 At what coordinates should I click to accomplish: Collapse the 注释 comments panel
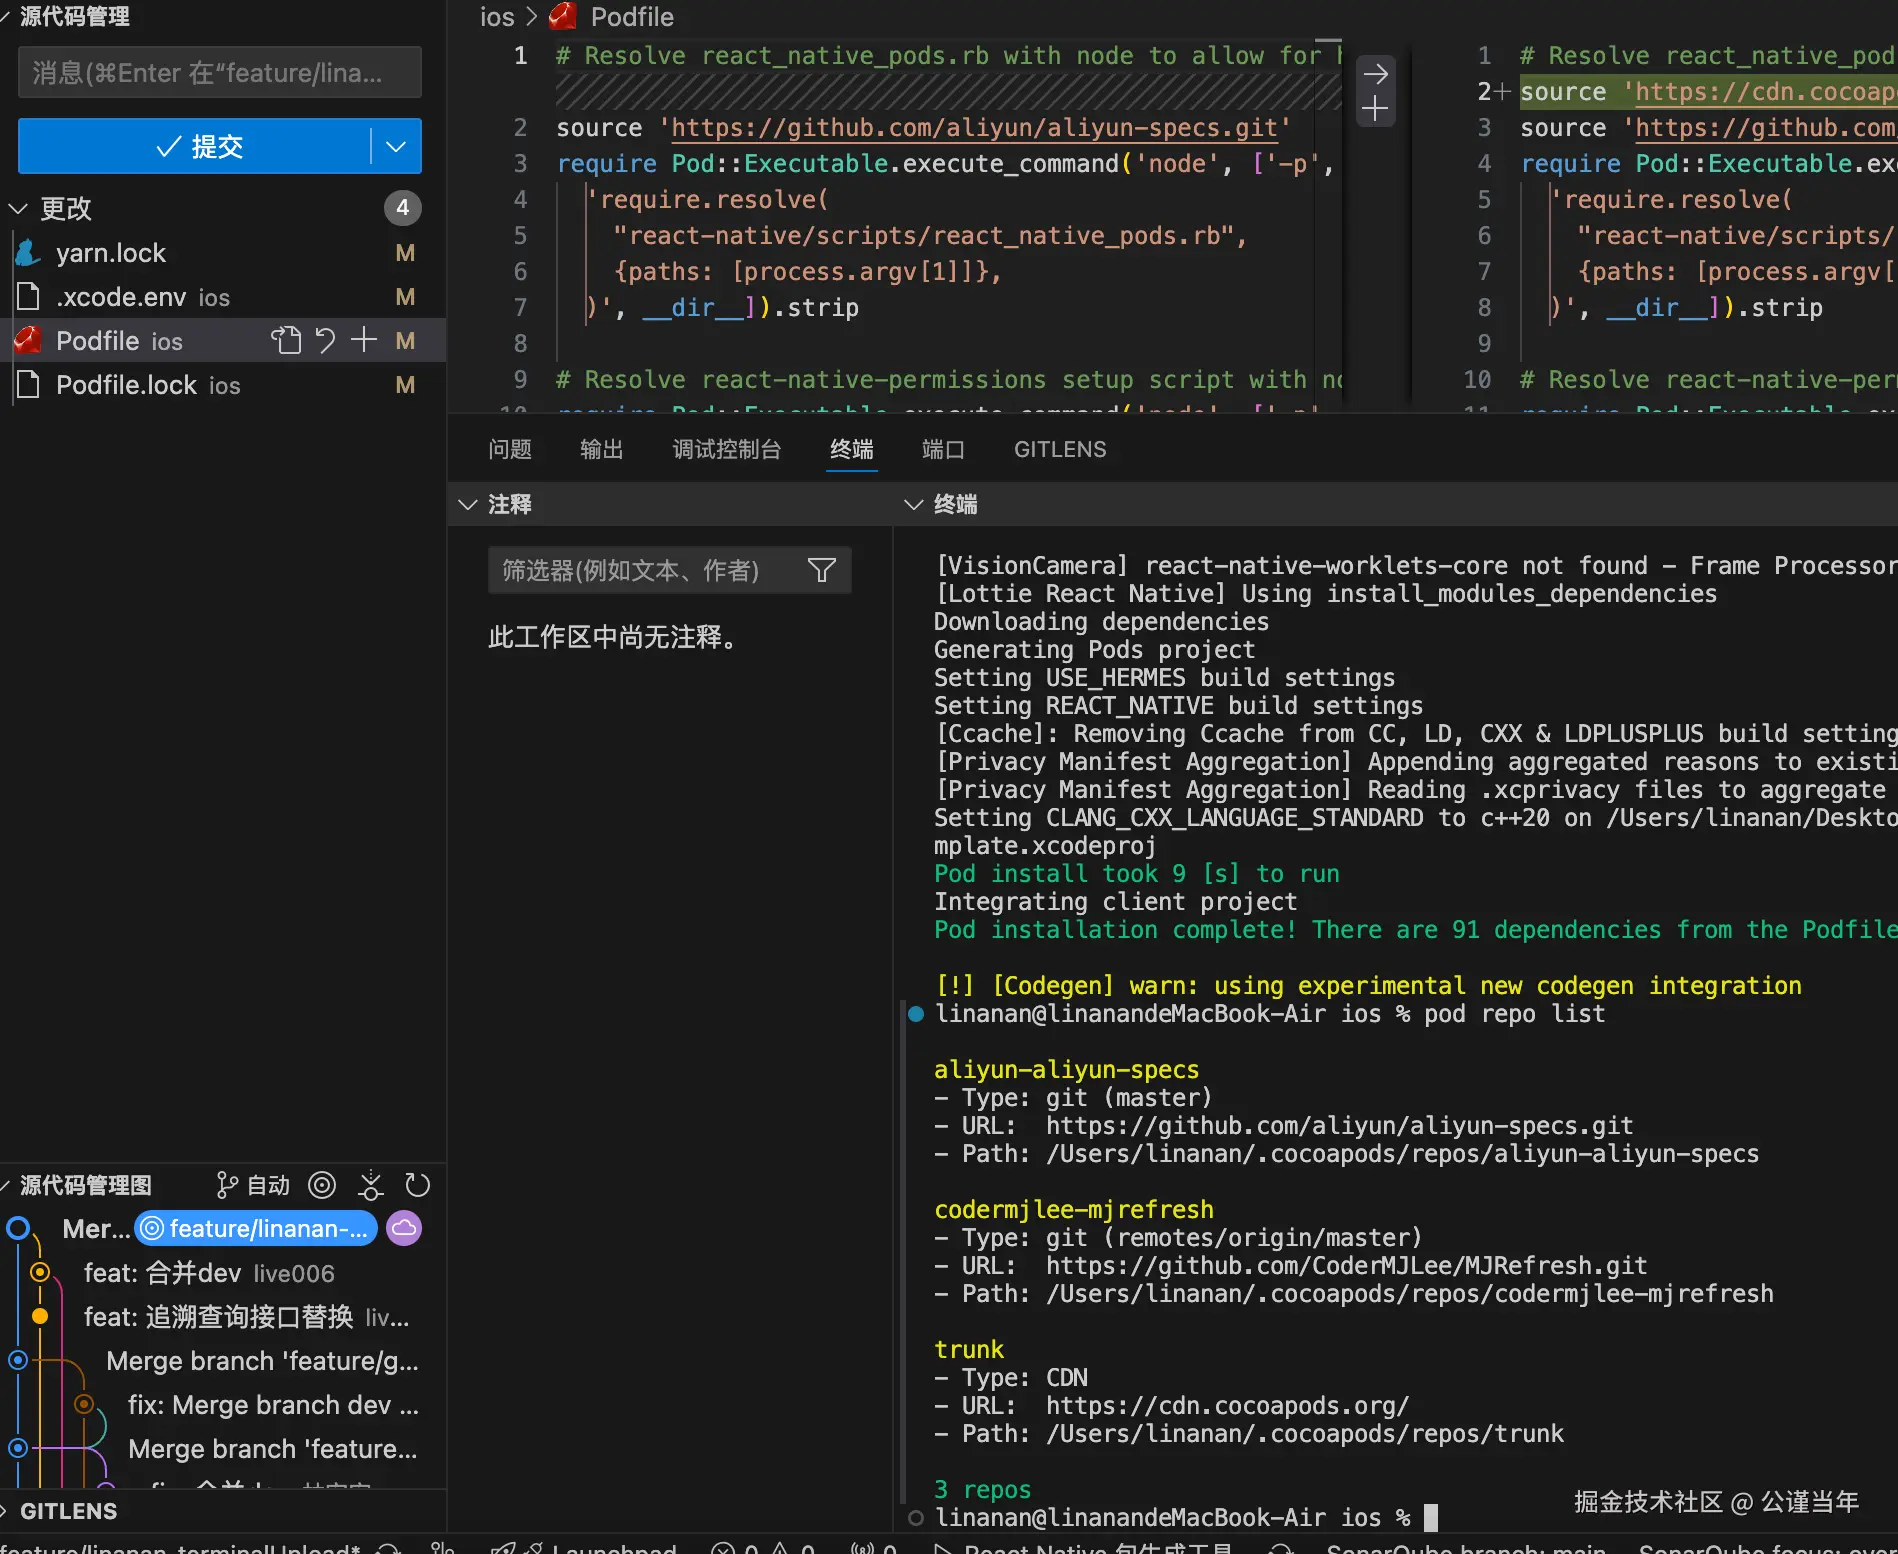467,505
